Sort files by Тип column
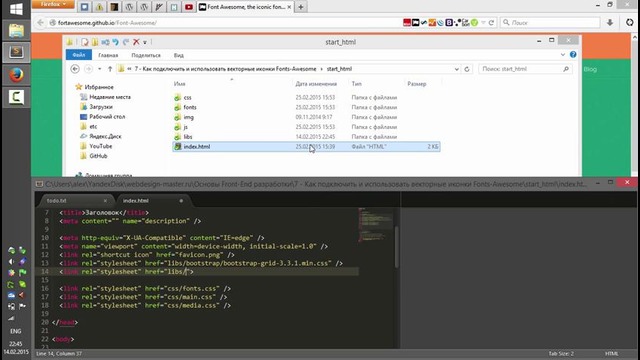This screenshot has height=360, width=640. (357, 84)
